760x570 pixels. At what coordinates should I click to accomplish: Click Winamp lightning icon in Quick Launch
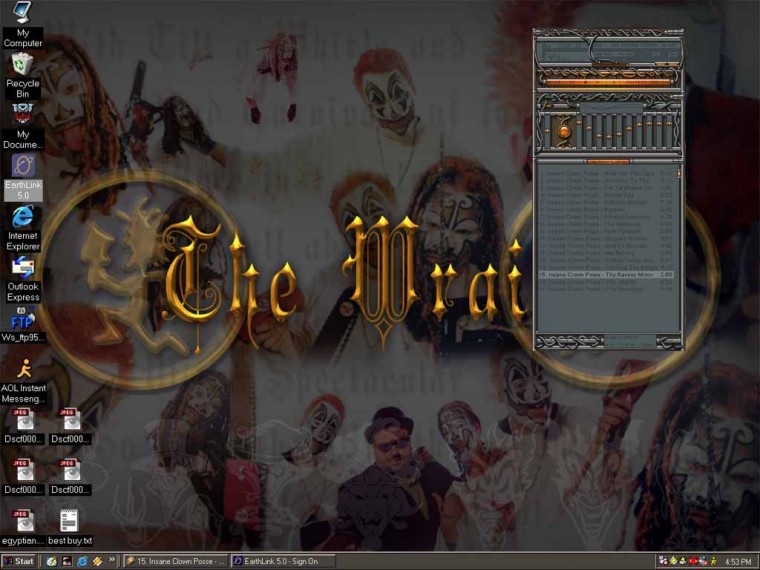[x=97, y=561]
